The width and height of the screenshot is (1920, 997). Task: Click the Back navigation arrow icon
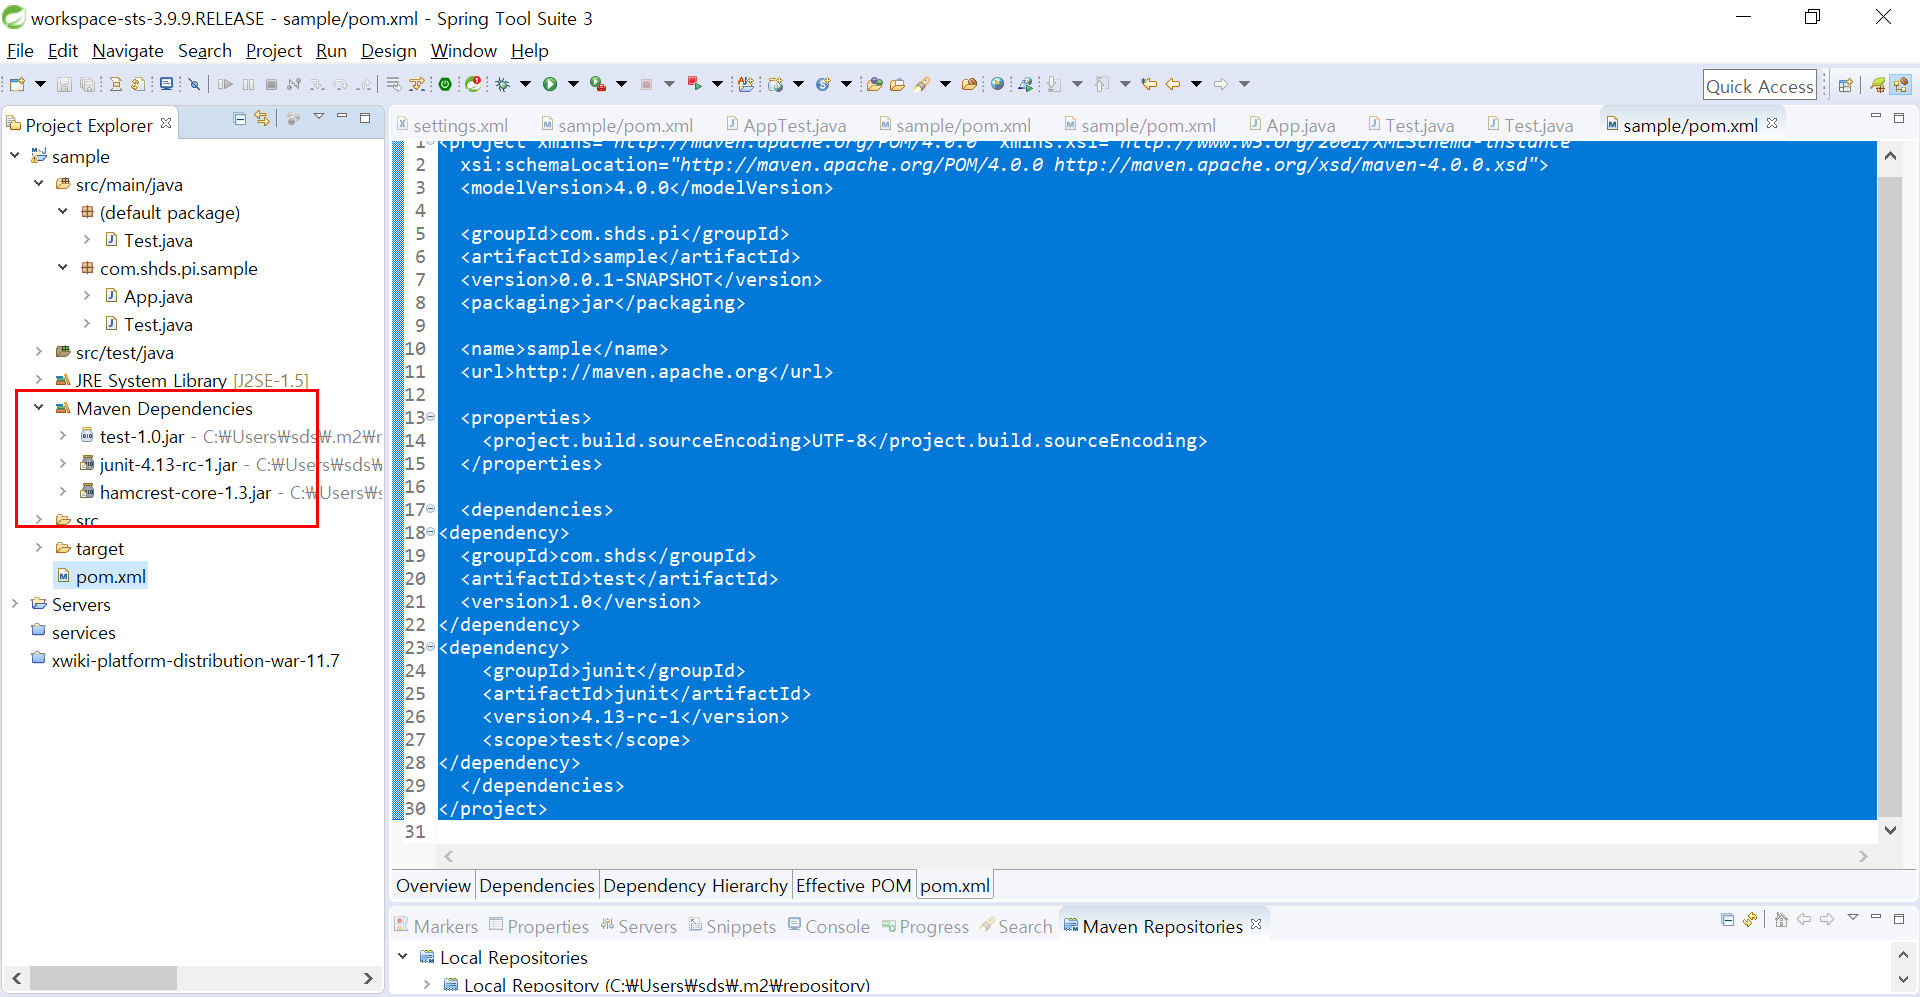(x=1173, y=84)
